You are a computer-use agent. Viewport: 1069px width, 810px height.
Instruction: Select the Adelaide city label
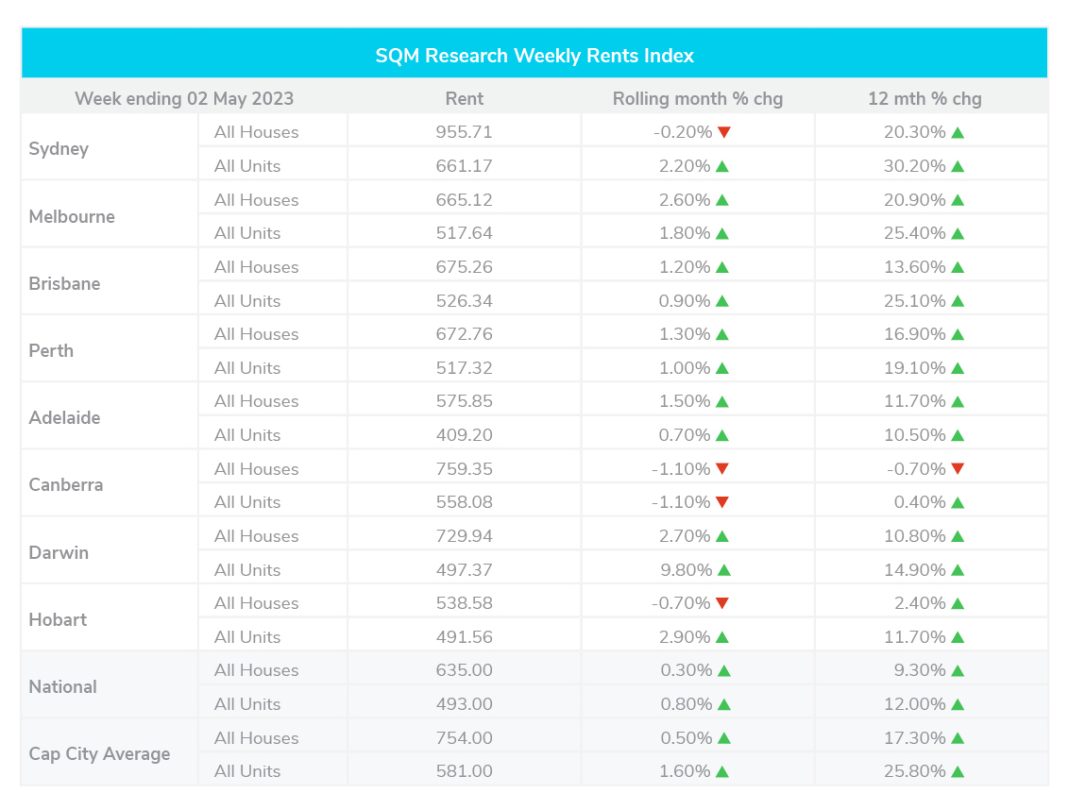64,417
